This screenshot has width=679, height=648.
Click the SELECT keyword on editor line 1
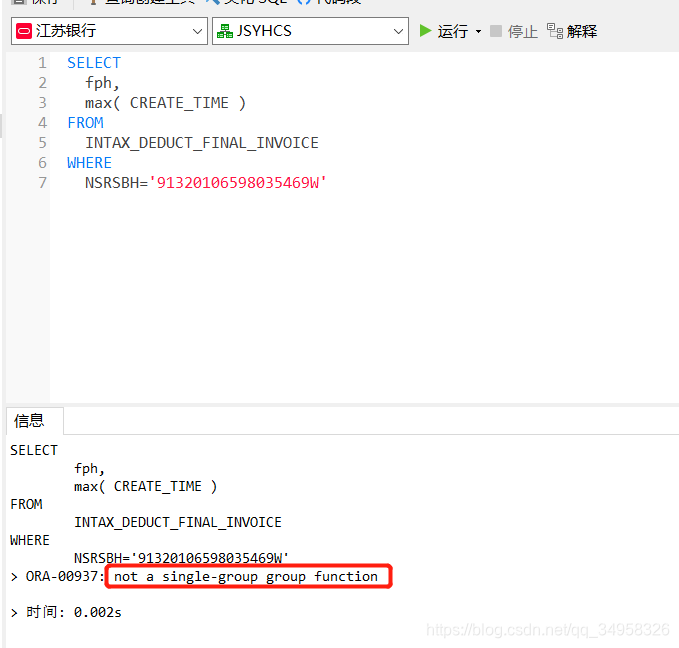coord(94,63)
